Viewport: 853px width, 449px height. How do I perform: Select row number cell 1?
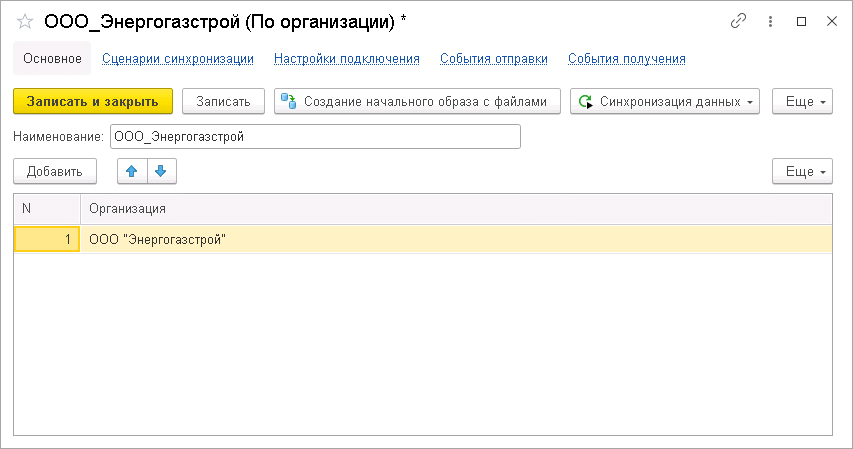click(47, 239)
